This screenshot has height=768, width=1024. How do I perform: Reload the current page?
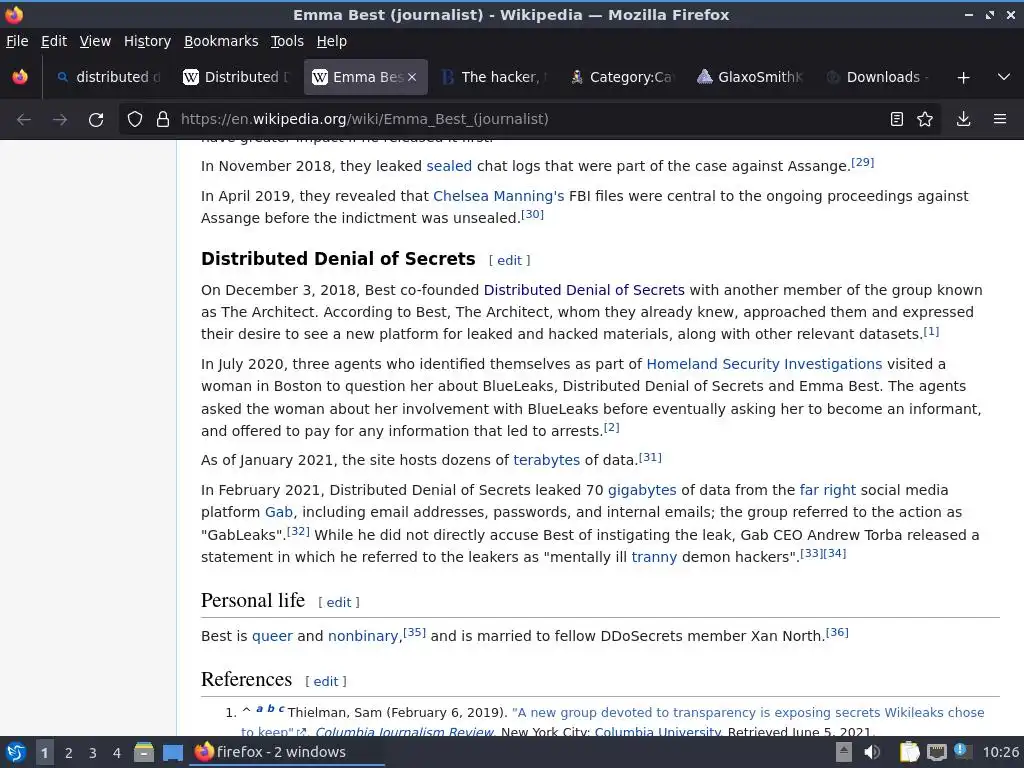tap(96, 119)
